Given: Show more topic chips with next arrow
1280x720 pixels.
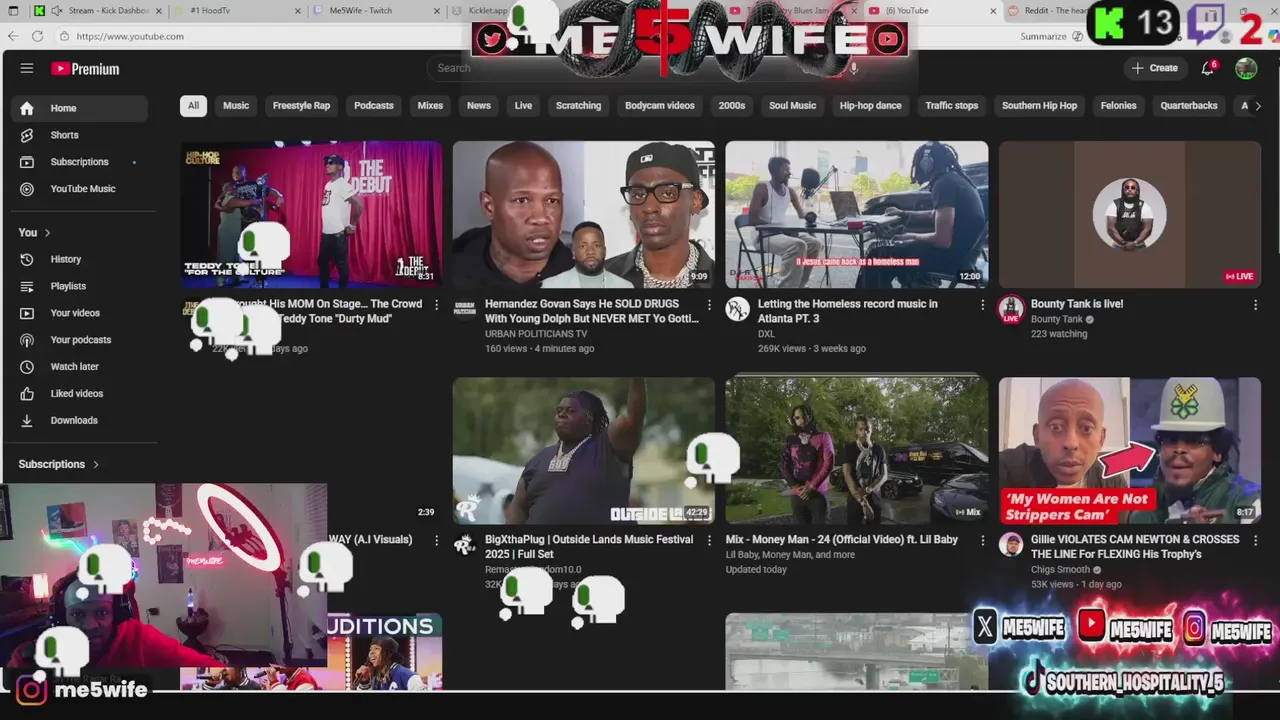Looking at the screenshot, I should pos(1257,106).
